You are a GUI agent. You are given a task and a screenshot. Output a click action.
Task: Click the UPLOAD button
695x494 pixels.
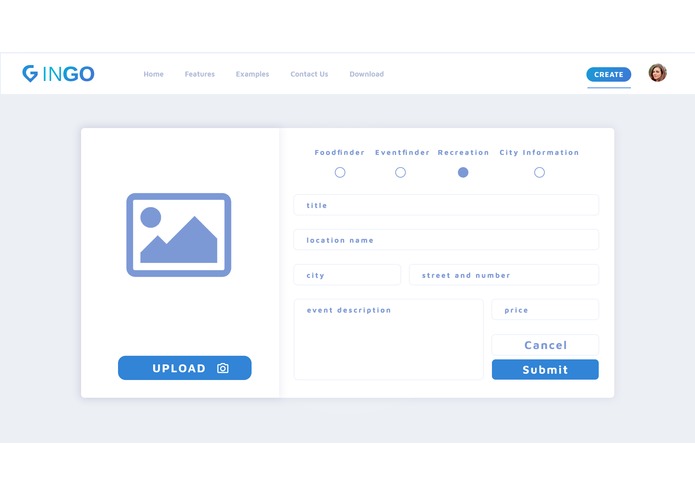(184, 368)
